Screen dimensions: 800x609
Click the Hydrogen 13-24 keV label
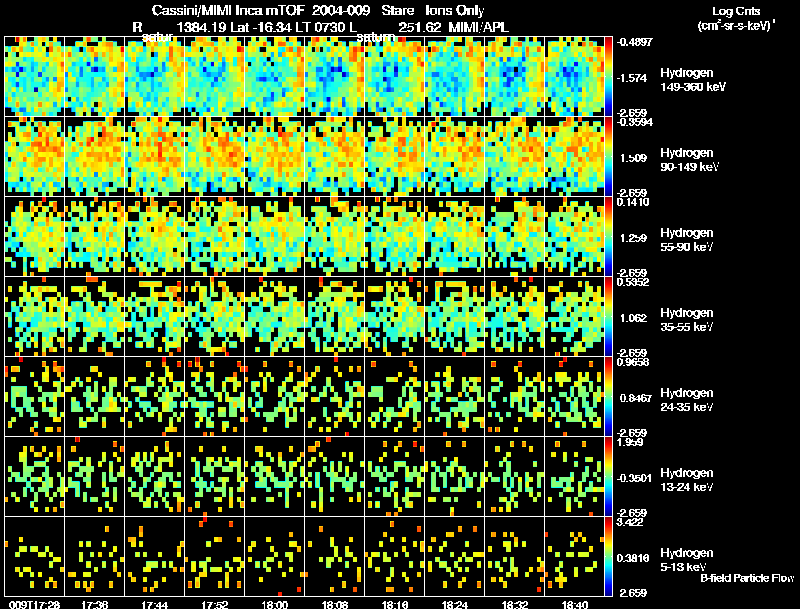click(687, 480)
